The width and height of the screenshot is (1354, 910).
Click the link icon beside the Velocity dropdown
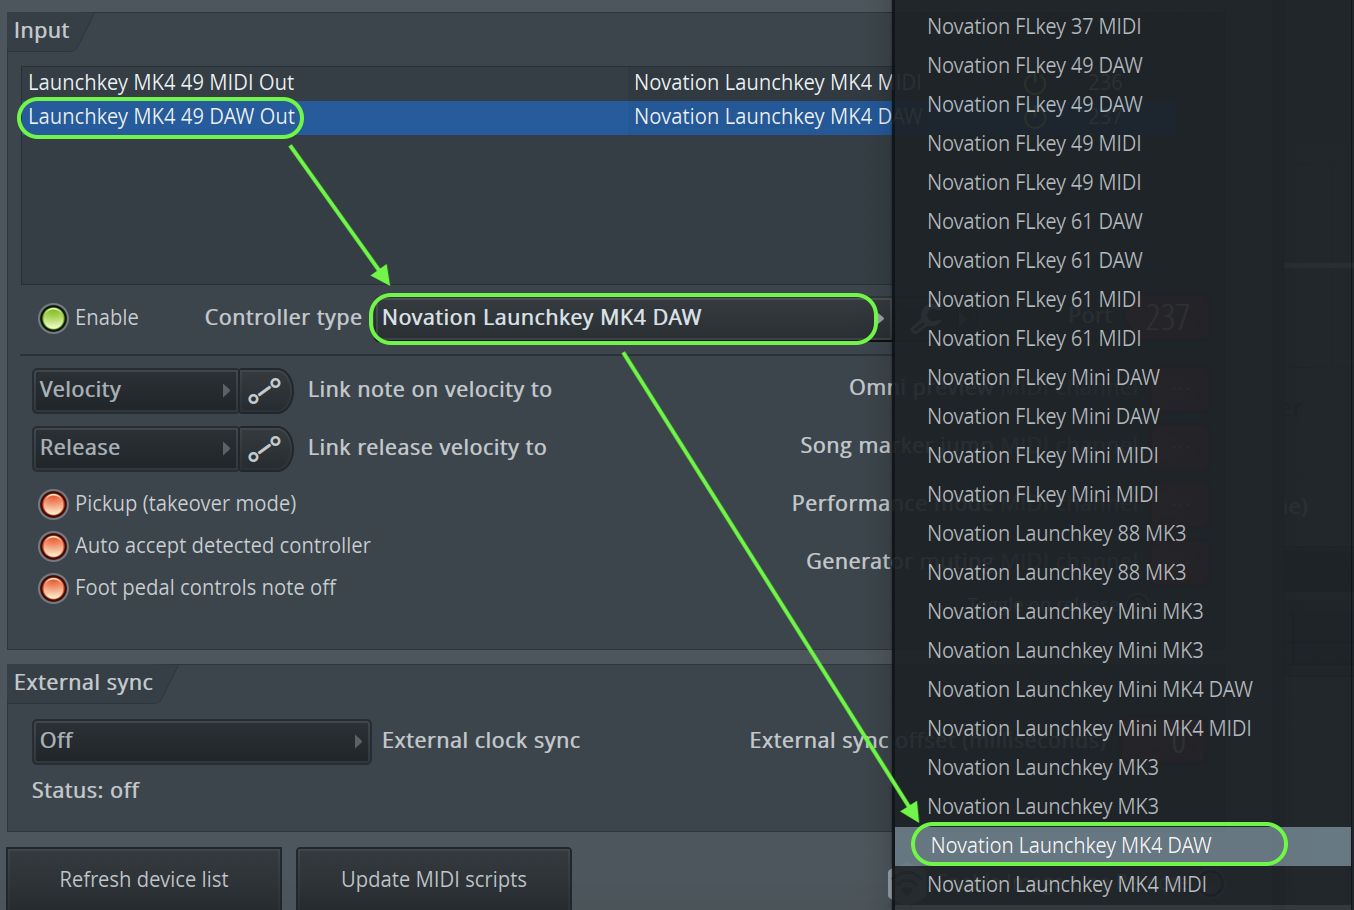coord(265,391)
